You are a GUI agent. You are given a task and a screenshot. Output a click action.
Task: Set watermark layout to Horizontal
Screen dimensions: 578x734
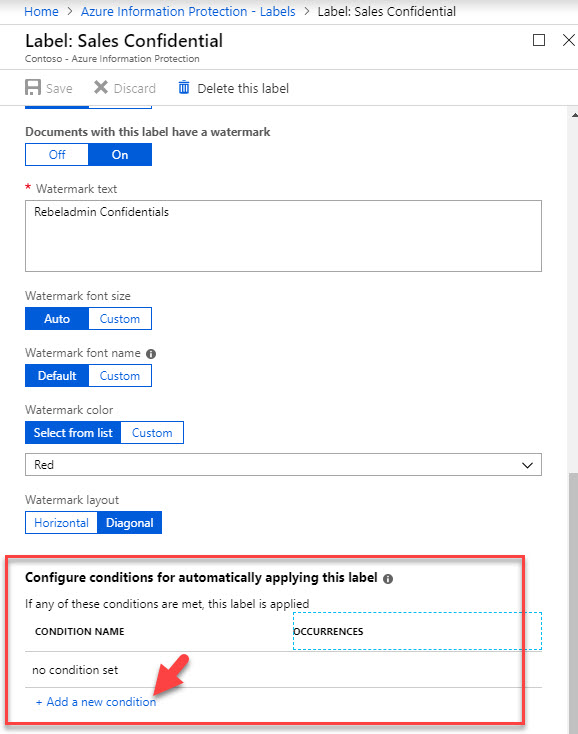(x=61, y=522)
